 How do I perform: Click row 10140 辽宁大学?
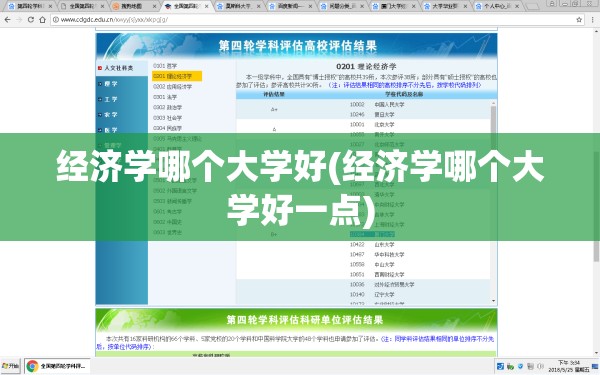372,294
